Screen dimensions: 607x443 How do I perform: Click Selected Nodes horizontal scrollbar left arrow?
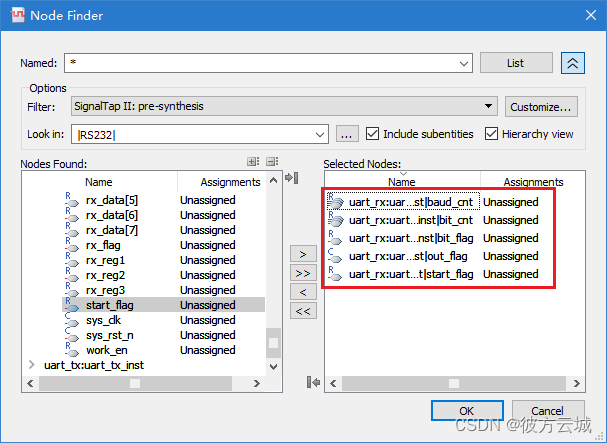(x=333, y=383)
